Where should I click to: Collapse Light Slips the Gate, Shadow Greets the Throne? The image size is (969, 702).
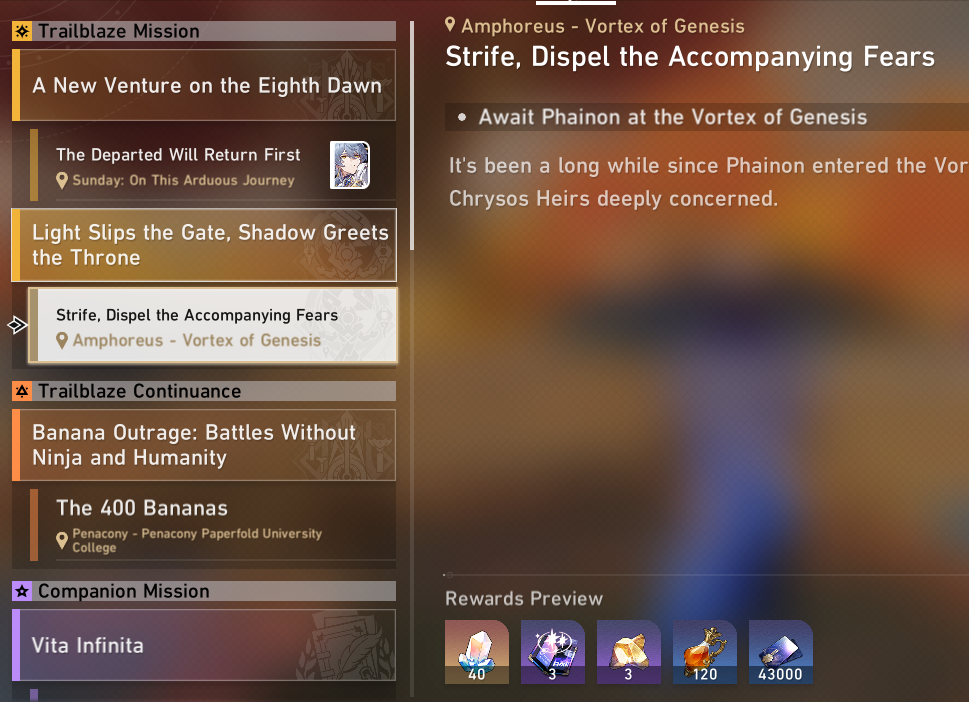click(204, 245)
